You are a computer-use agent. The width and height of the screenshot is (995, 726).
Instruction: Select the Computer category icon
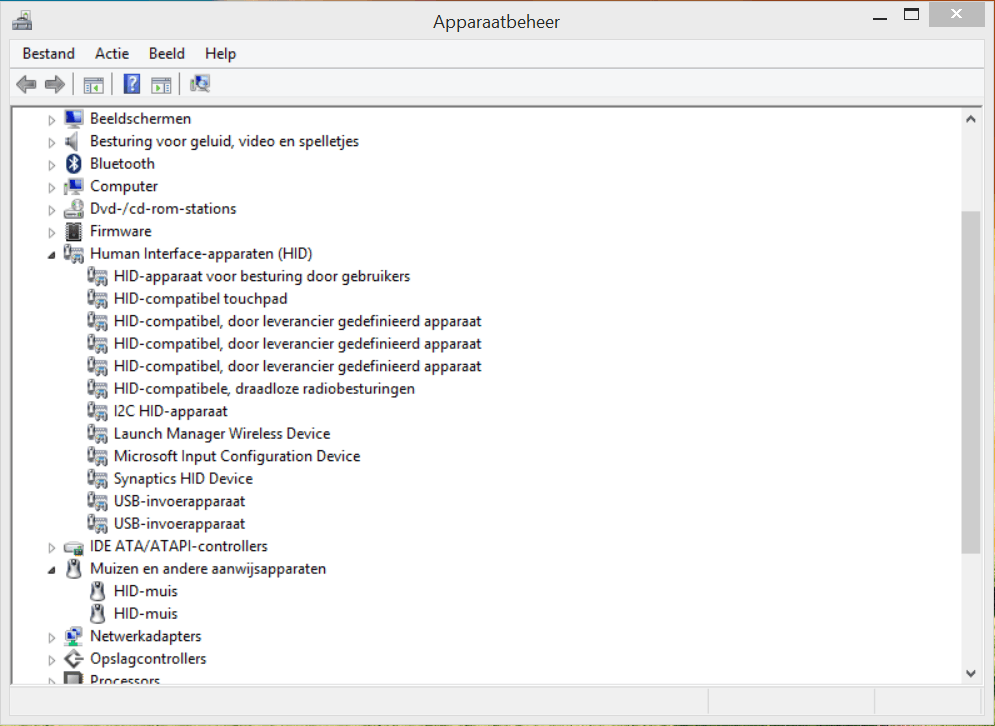74,186
